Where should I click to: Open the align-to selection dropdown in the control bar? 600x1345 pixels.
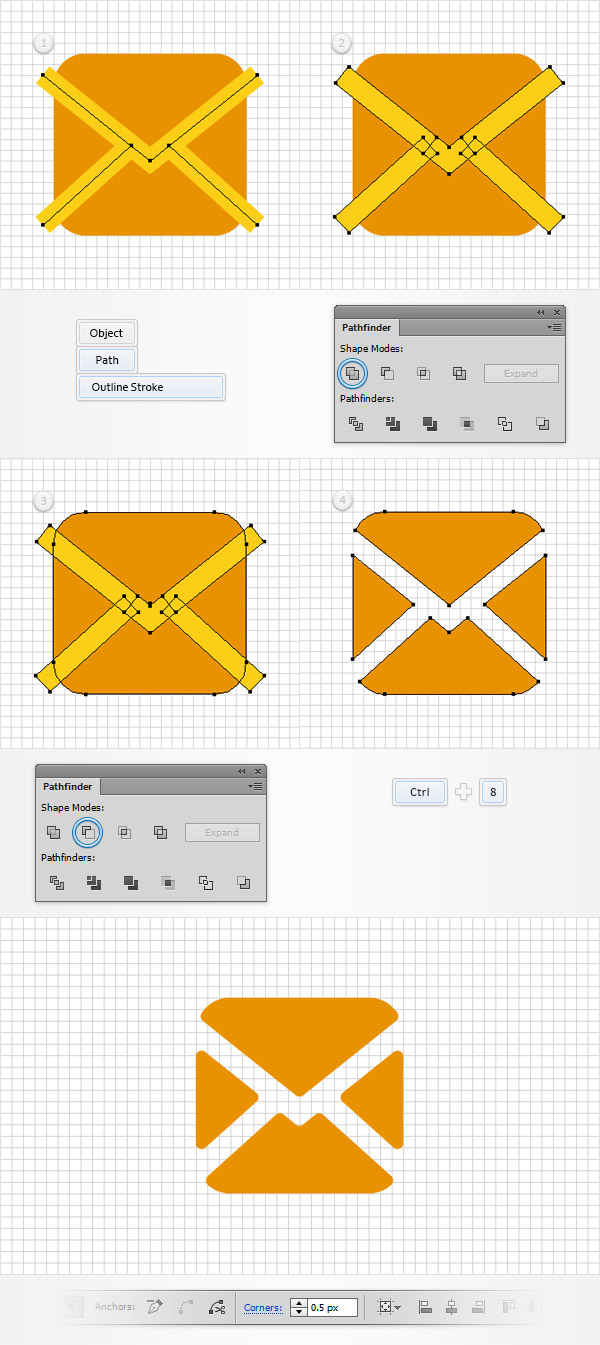389,1306
